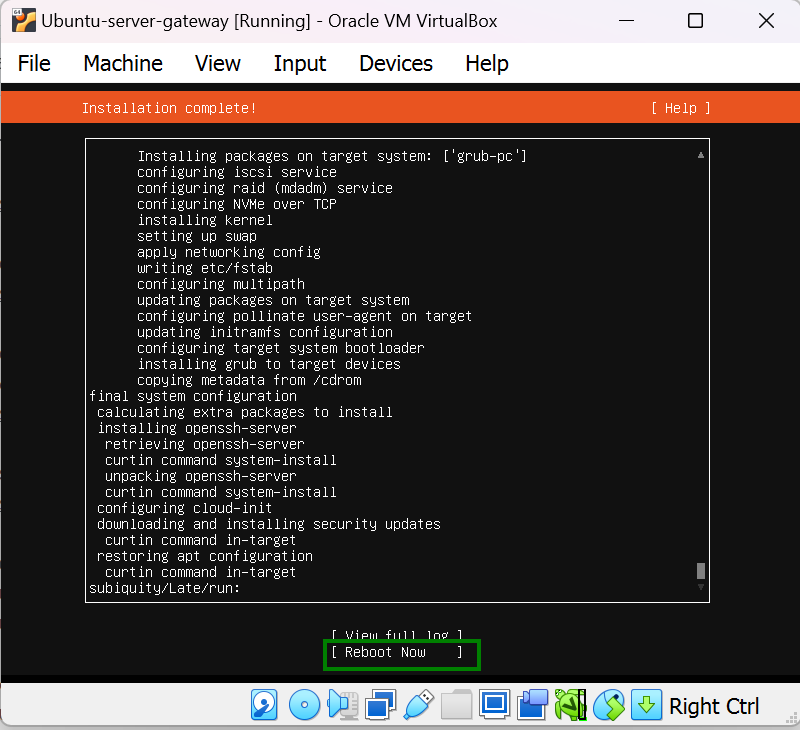
Task: Toggle the mouse integration status icon
Action: coord(608,705)
